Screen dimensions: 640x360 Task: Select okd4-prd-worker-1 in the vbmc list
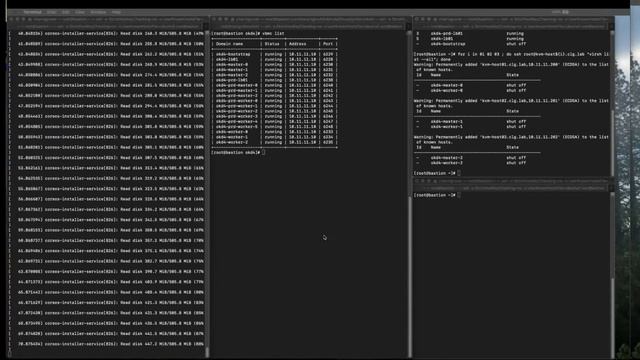point(237,106)
